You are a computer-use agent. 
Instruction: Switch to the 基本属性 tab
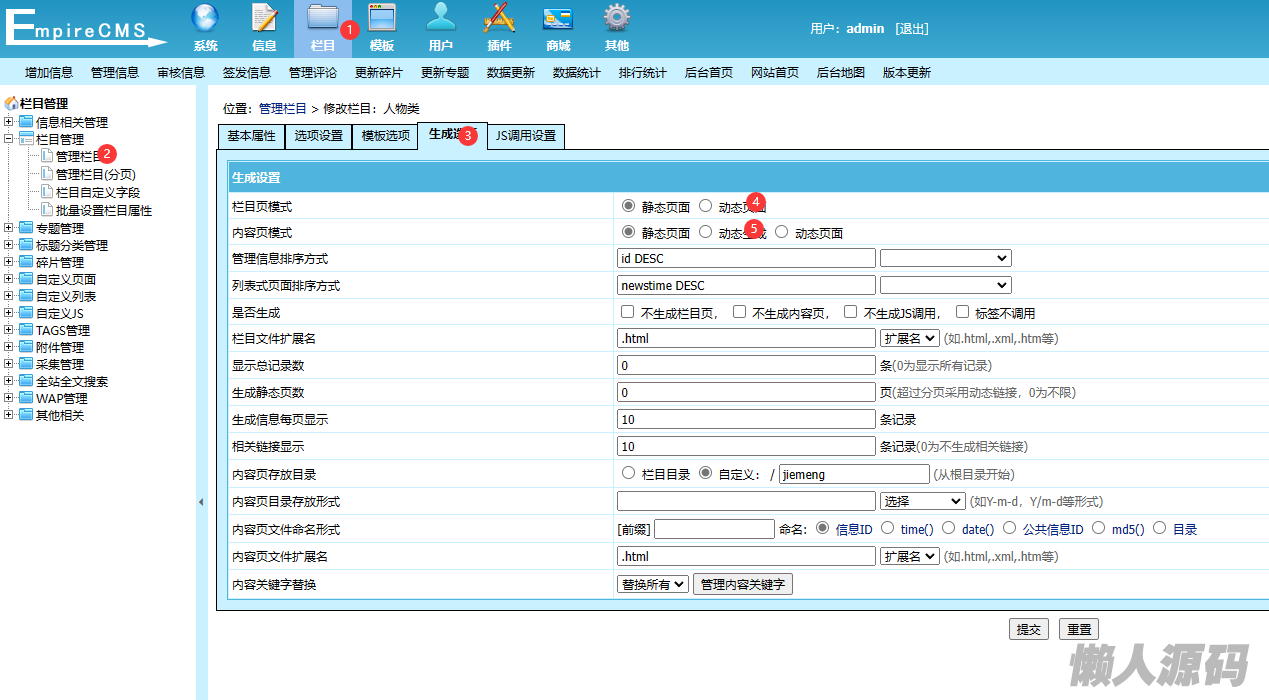click(251, 136)
